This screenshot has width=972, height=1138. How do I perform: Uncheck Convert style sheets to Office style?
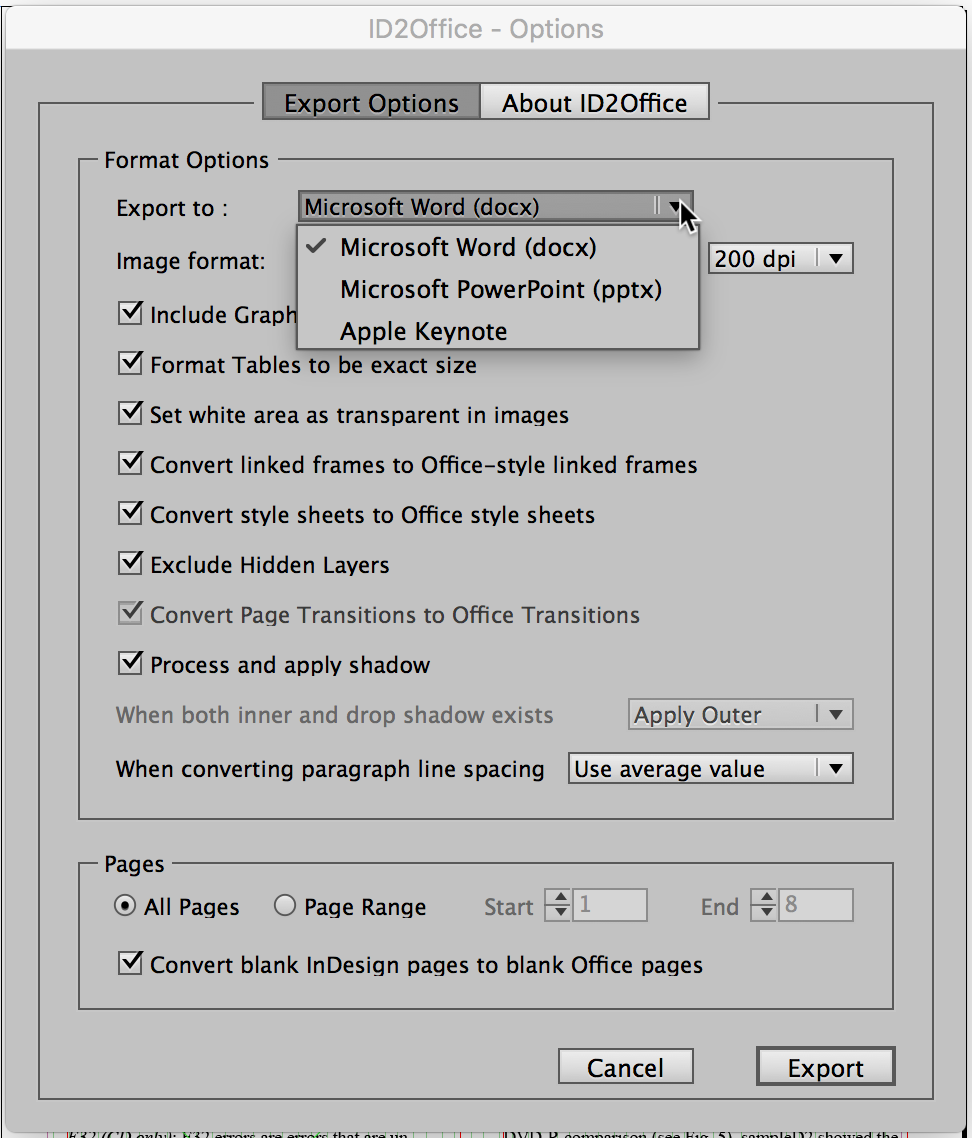point(130,514)
